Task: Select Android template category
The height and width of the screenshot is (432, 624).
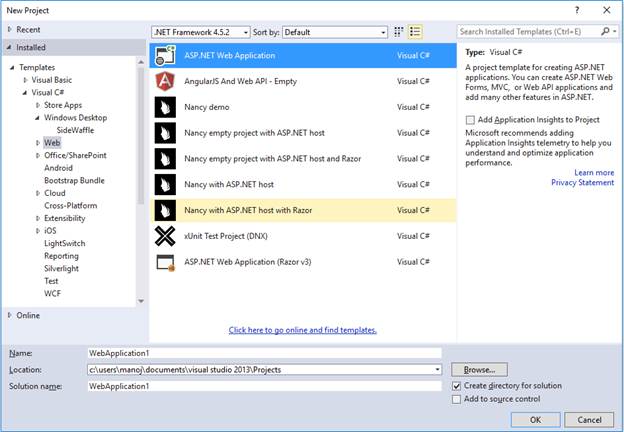Action: pyautogui.click(x=58, y=168)
